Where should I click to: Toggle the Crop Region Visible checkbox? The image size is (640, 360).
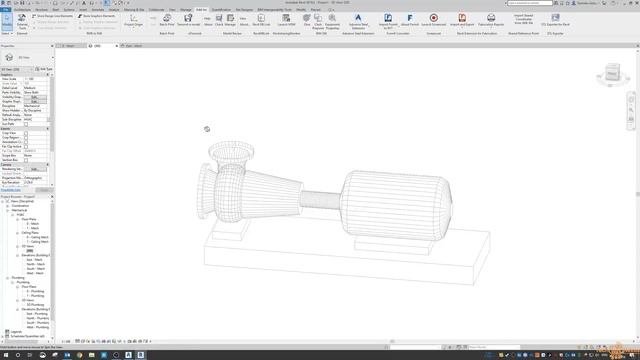point(26,138)
